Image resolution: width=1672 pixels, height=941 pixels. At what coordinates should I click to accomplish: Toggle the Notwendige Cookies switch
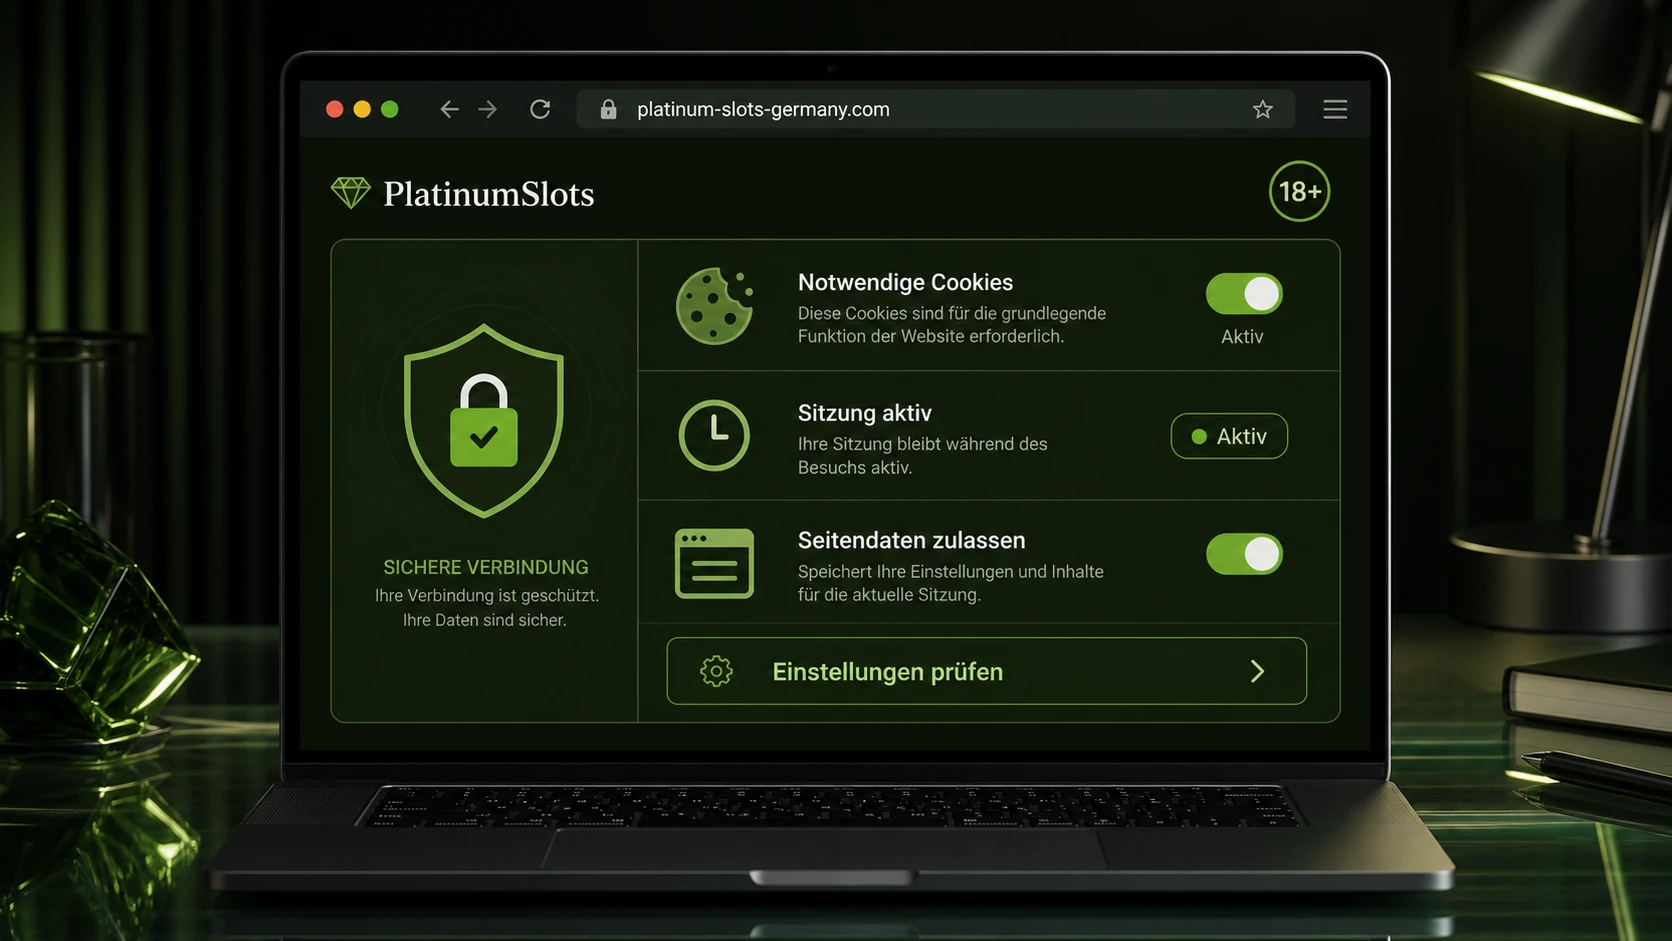pyautogui.click(x=1244, y=294)
